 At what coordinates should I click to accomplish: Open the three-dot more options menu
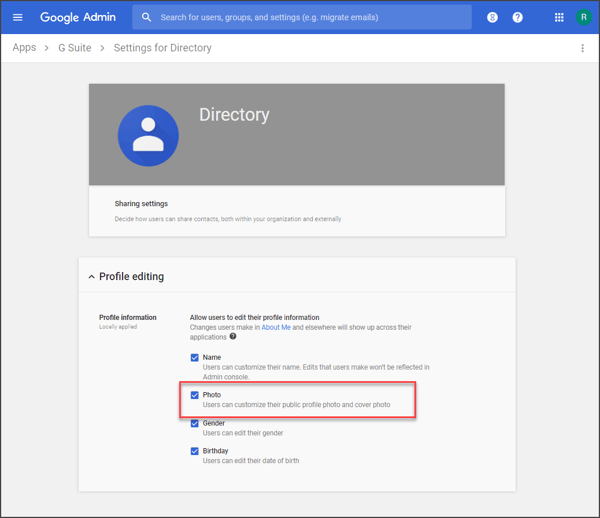coord(582,48)
